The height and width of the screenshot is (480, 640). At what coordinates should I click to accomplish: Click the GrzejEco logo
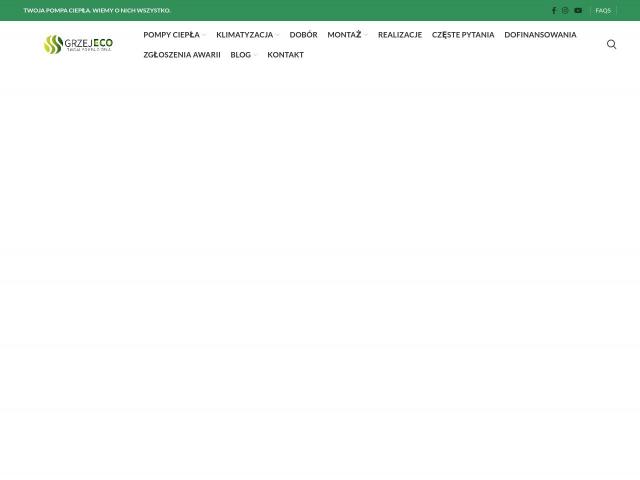tap(78, 44)
